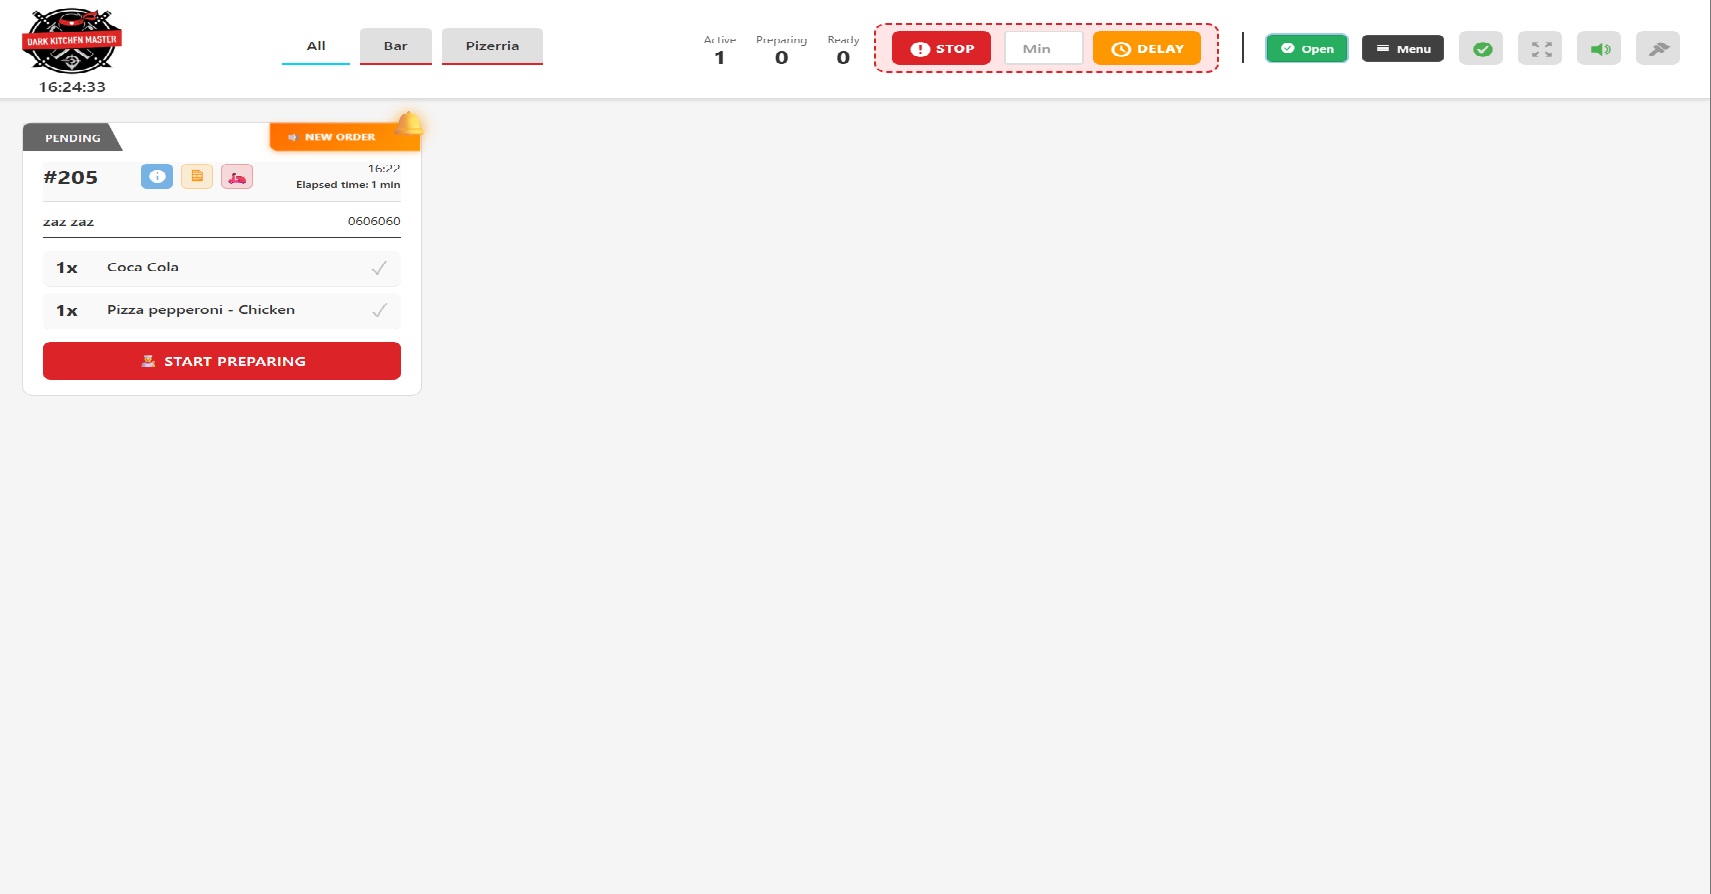Image resolution: width=1711 pixels, height=894 pixels.
Task: Click the Active orders counter
Action: coord(720,50)
